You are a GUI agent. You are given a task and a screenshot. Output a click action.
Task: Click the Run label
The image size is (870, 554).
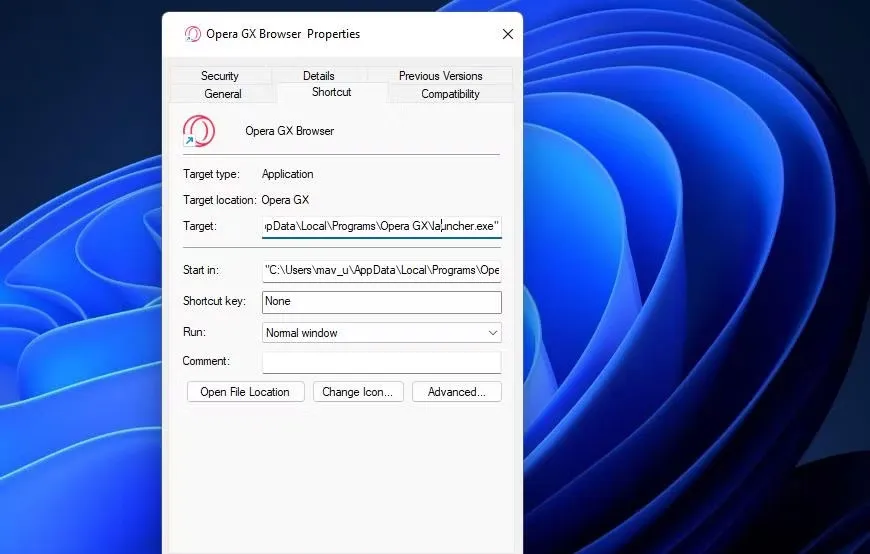click(194, 332)
